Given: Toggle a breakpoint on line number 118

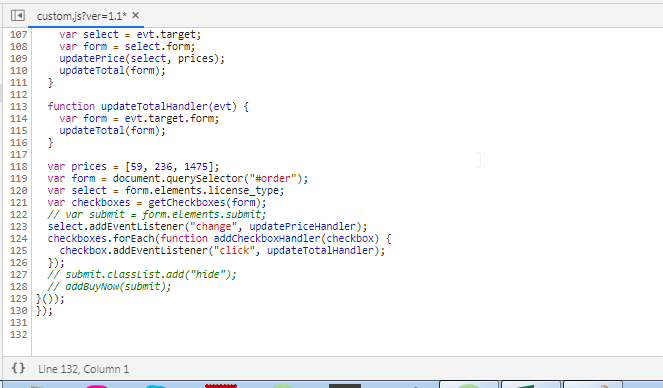Looking at the screenshot, I should click(x=19, y=167).
